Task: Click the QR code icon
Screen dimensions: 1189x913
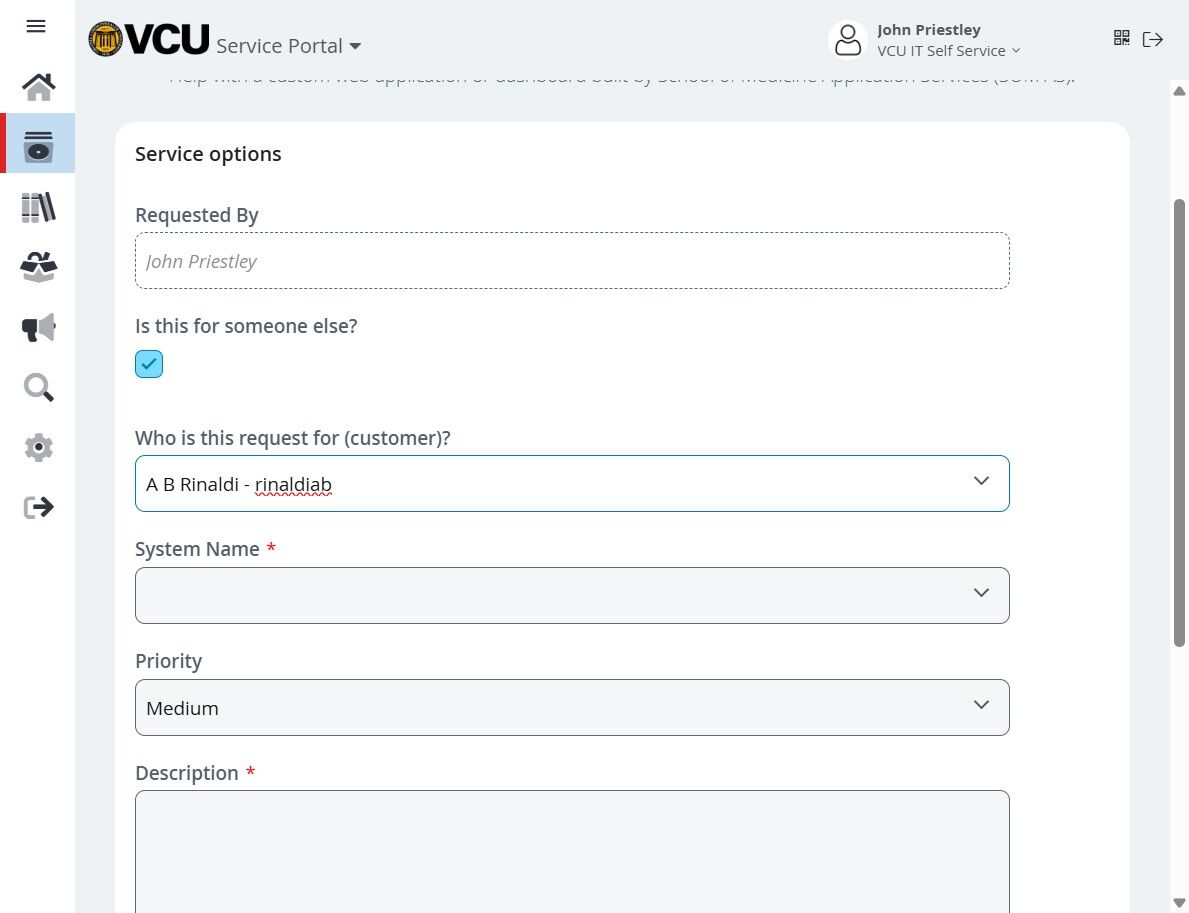Action: (1122, 38)
